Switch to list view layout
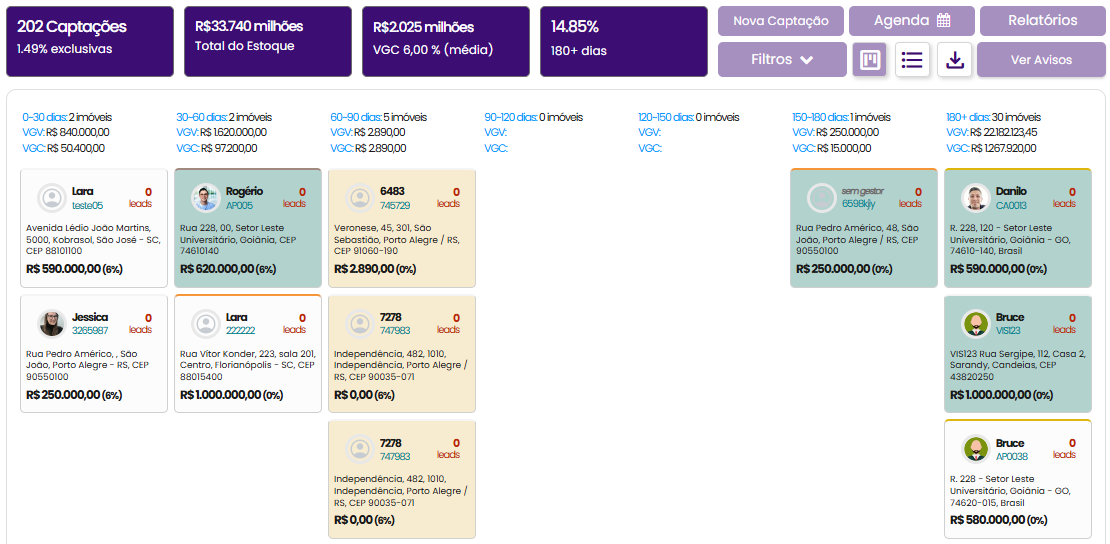The height and width of the screenshot is (544, 1110). coord(912,60)
